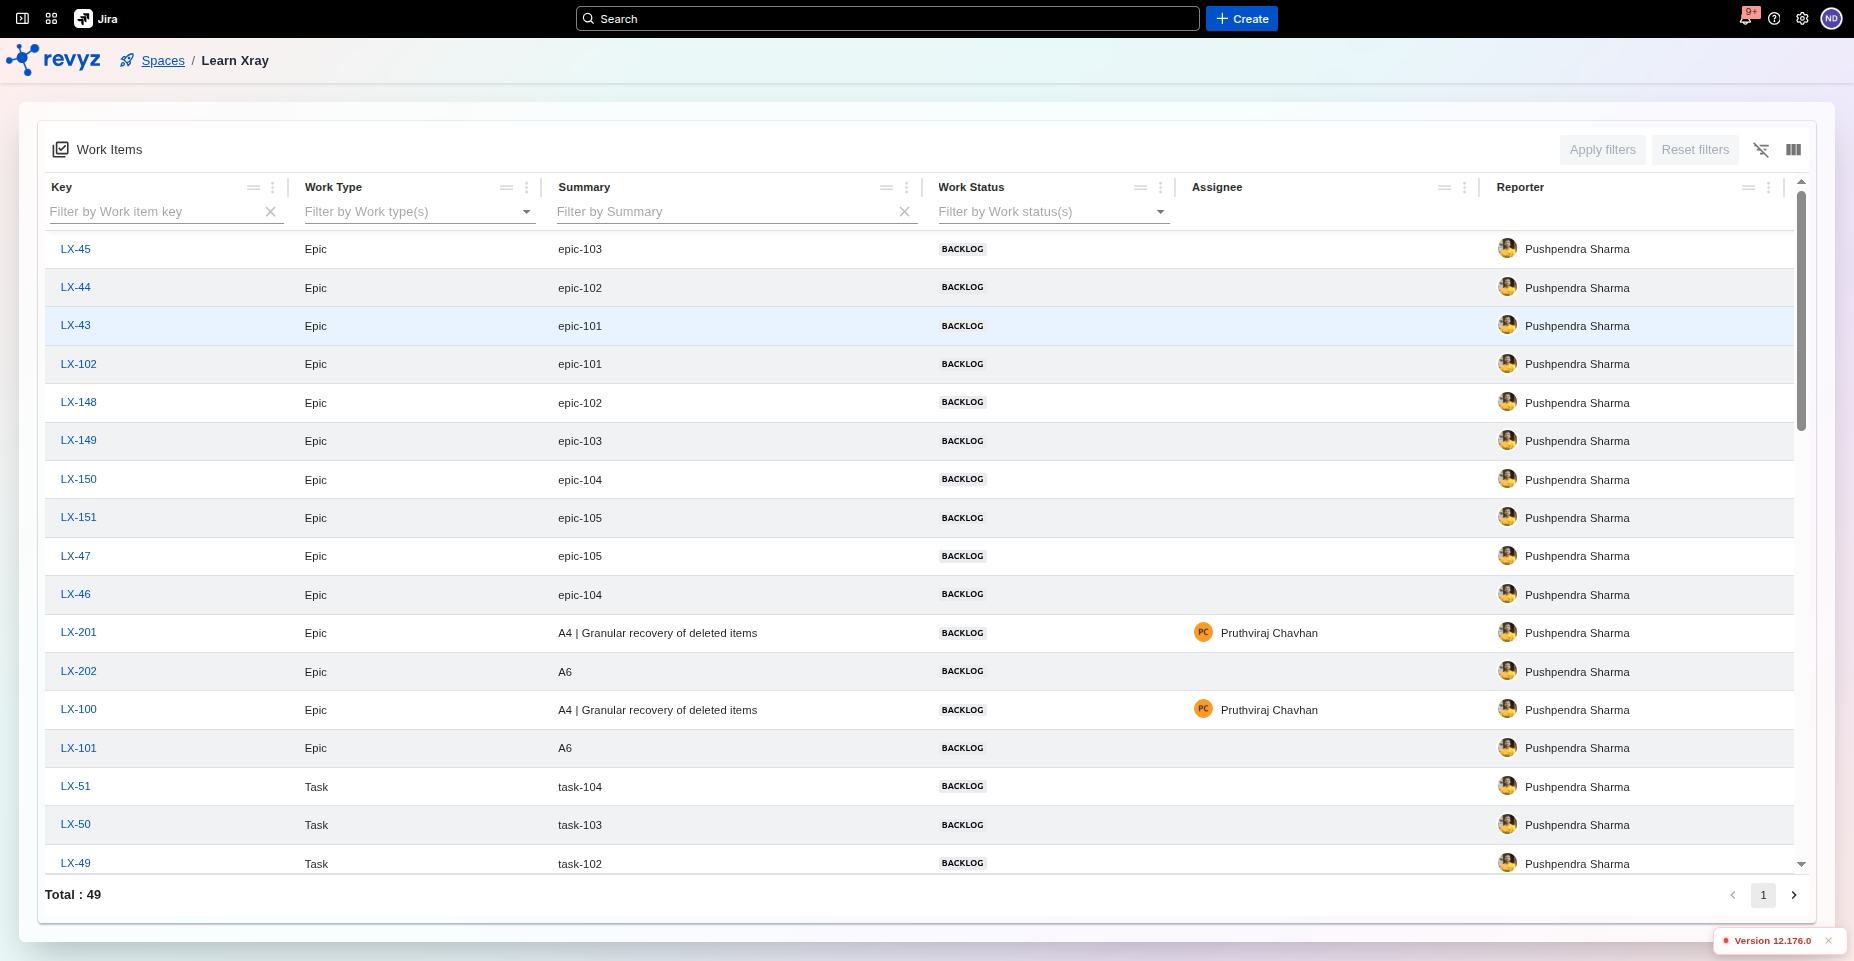The height and width of the screenshot is (961, 1854).
Task: Open the app switcher grid icon
Action: 52,19
